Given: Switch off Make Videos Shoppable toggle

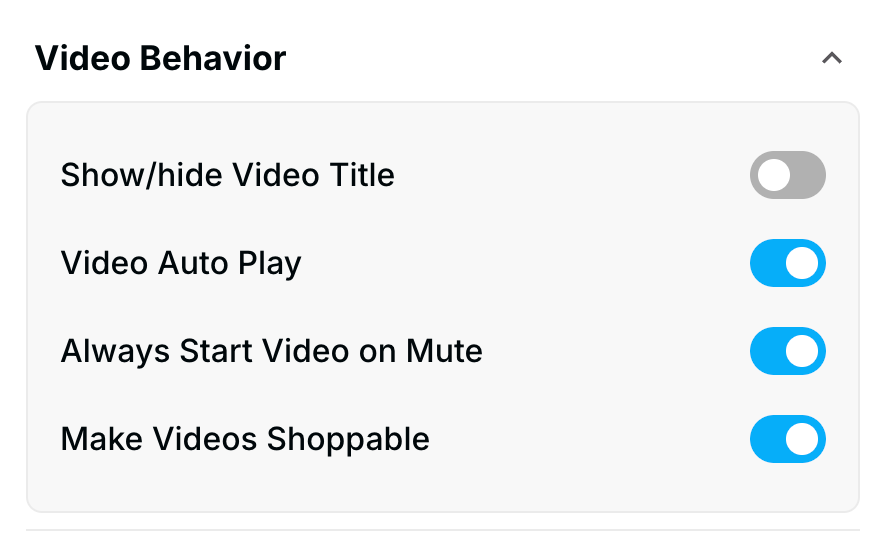Looking at the screenshot, I should 787,439.
